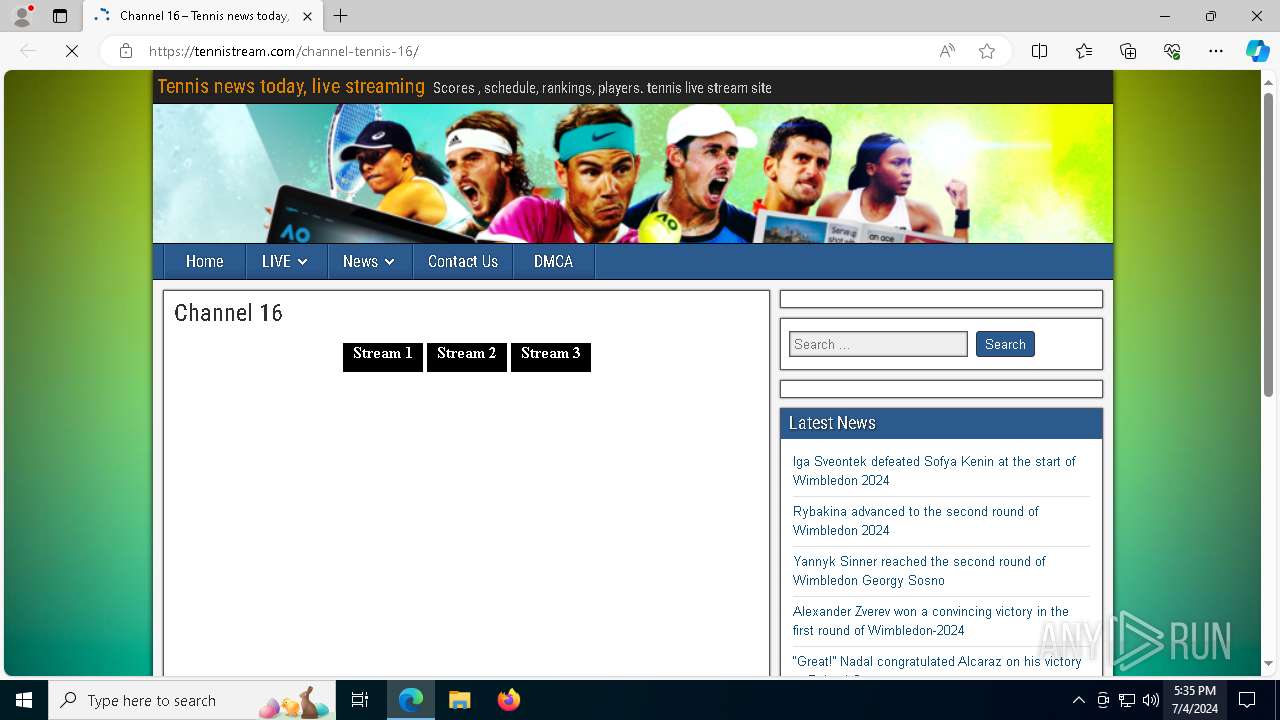Image resolution: width=1280 pixels, height=720 pixels.
Task: Open the site title link
Action: click(x=291, y=87)
